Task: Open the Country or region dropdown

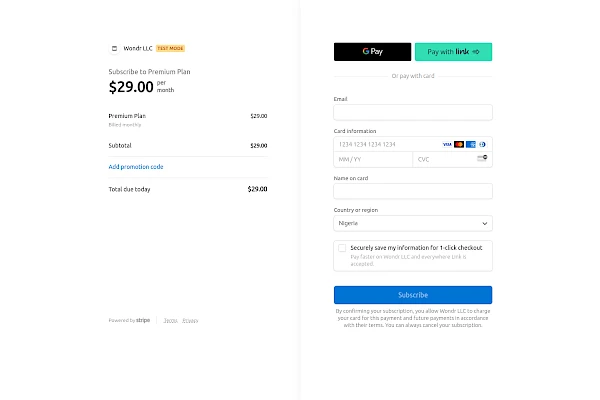Action: click(412, 223)
